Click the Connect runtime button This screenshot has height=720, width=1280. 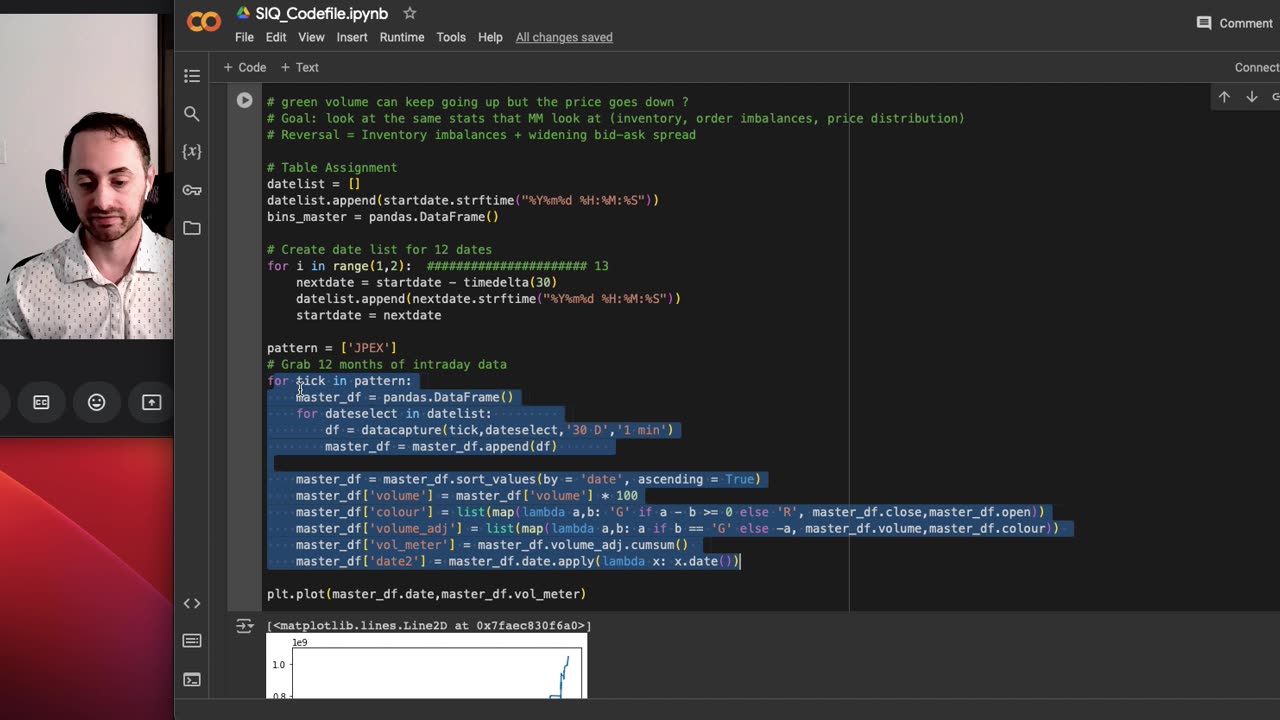click(x=1257, y=67)
